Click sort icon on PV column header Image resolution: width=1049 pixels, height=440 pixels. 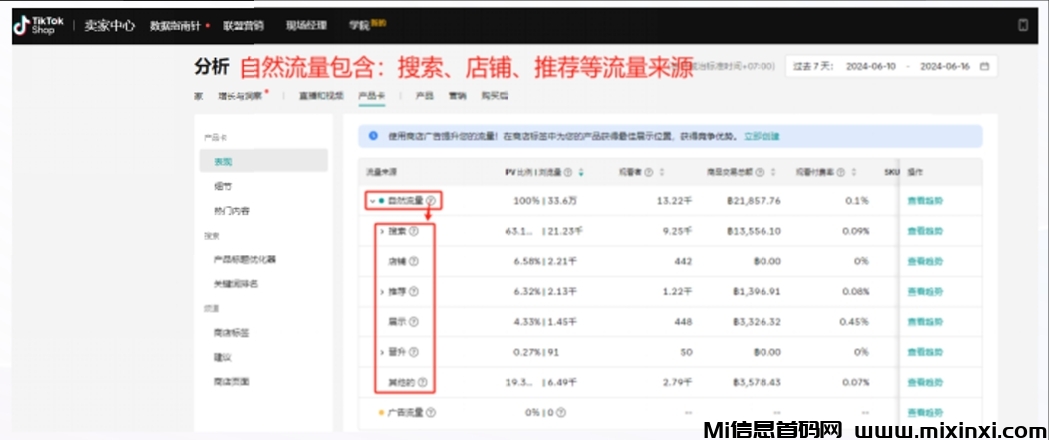click(x=581, y=171)
